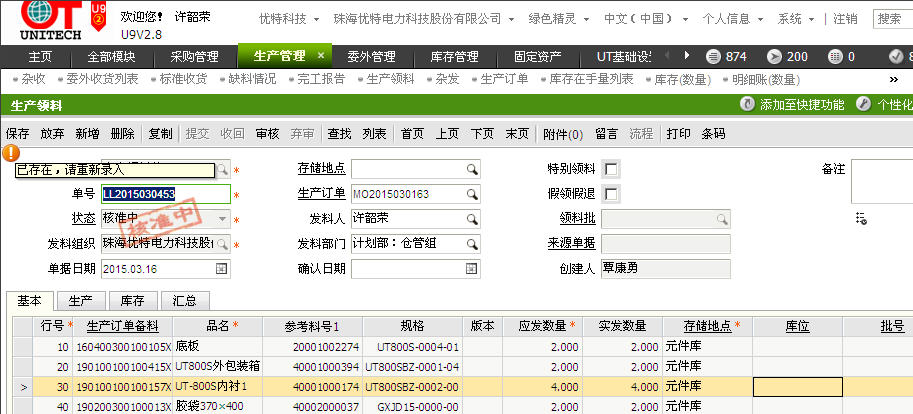This screenshot has height=414, width=913.
Task: Close the 生产管理 tab with its X
Action: click(x=320, y=56)
